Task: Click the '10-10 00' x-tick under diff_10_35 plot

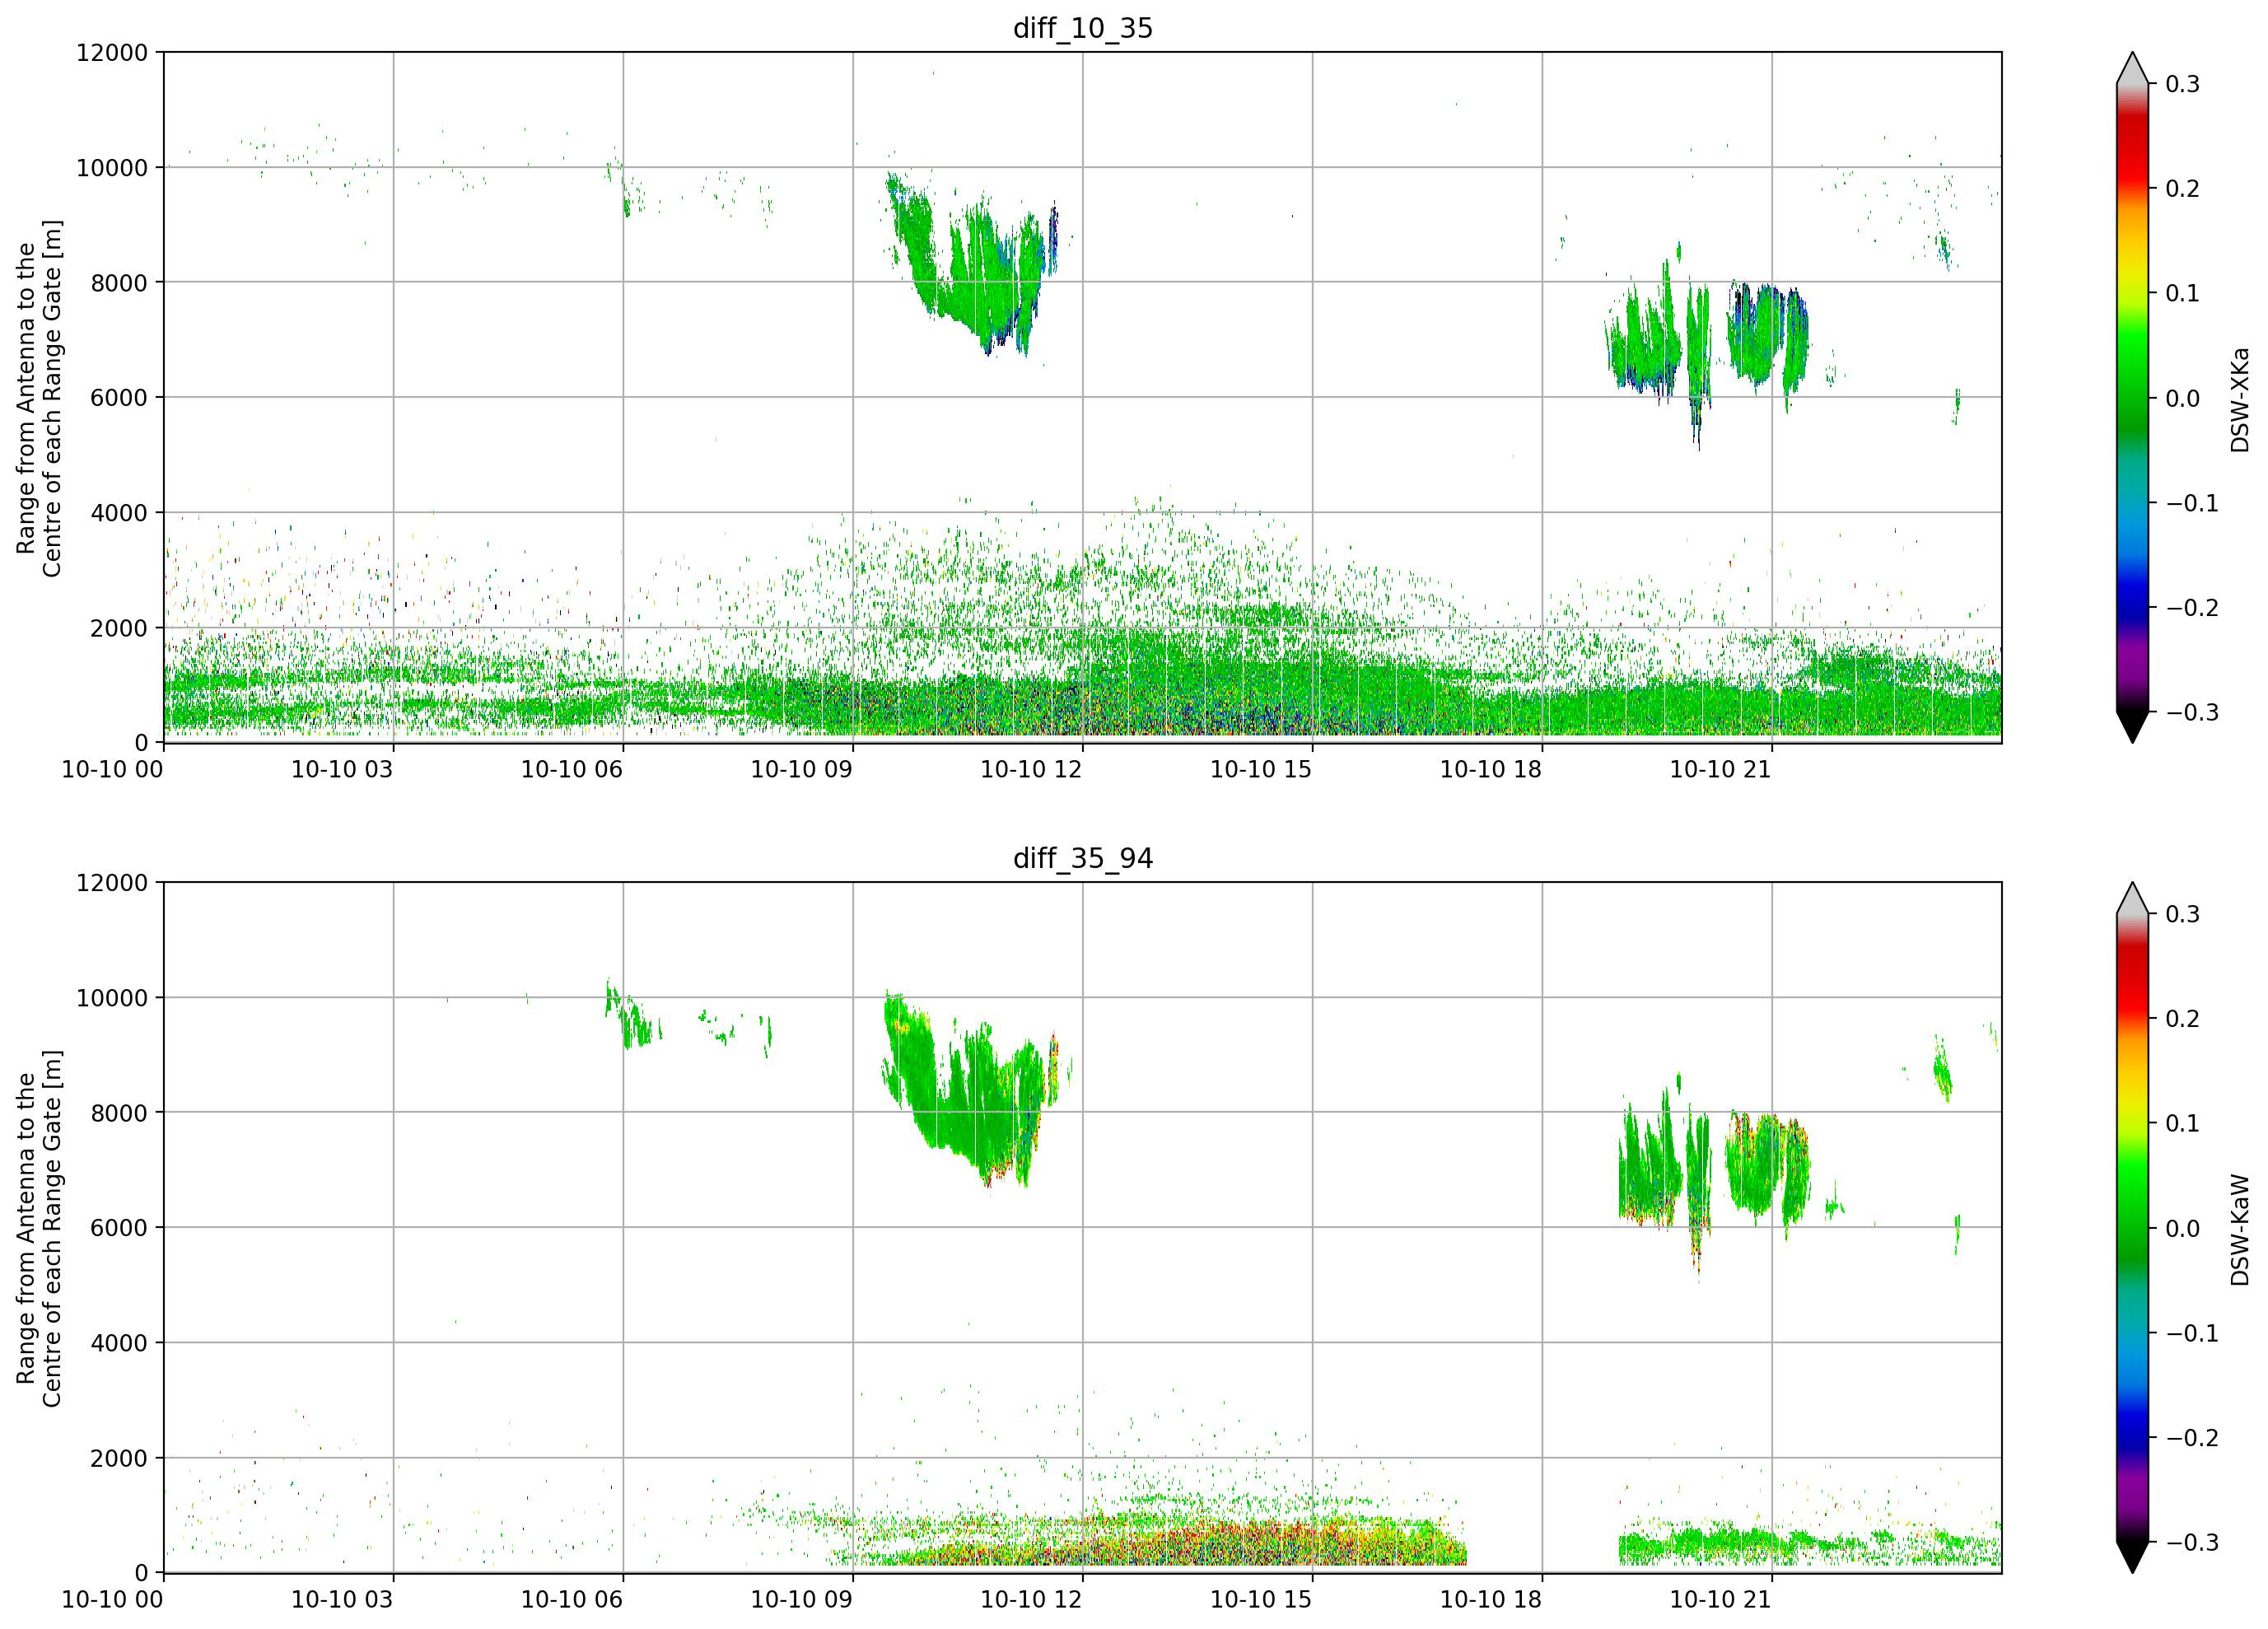Action: pos(112,769)
